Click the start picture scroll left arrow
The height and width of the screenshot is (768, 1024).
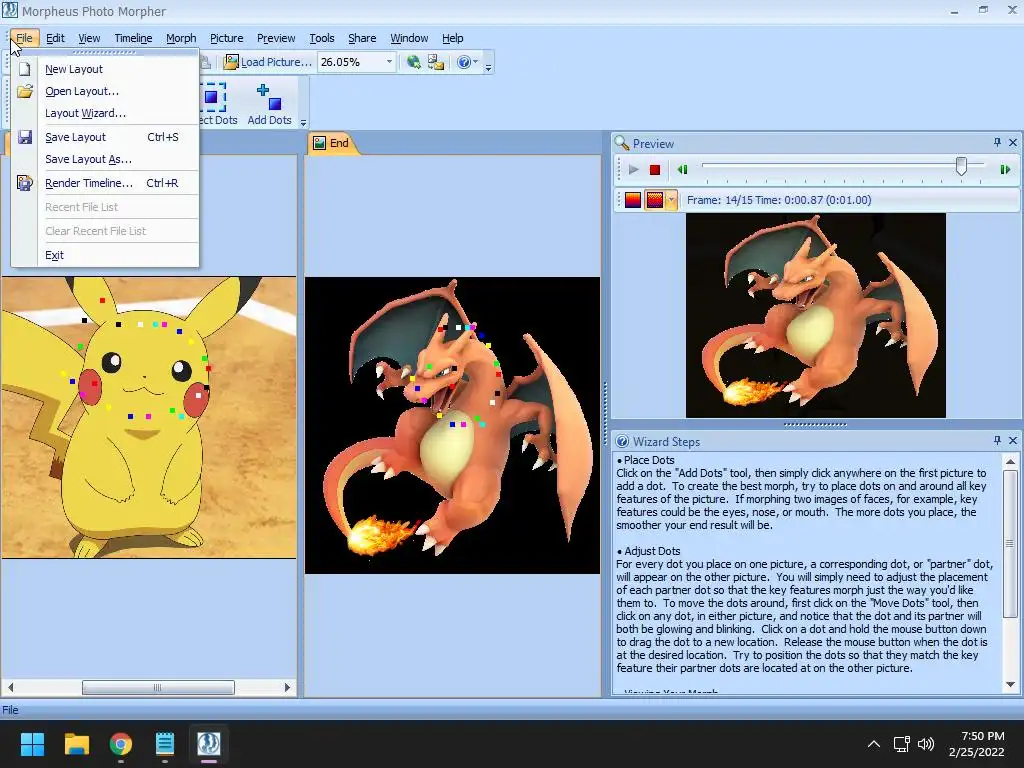(x=10, y=687)
